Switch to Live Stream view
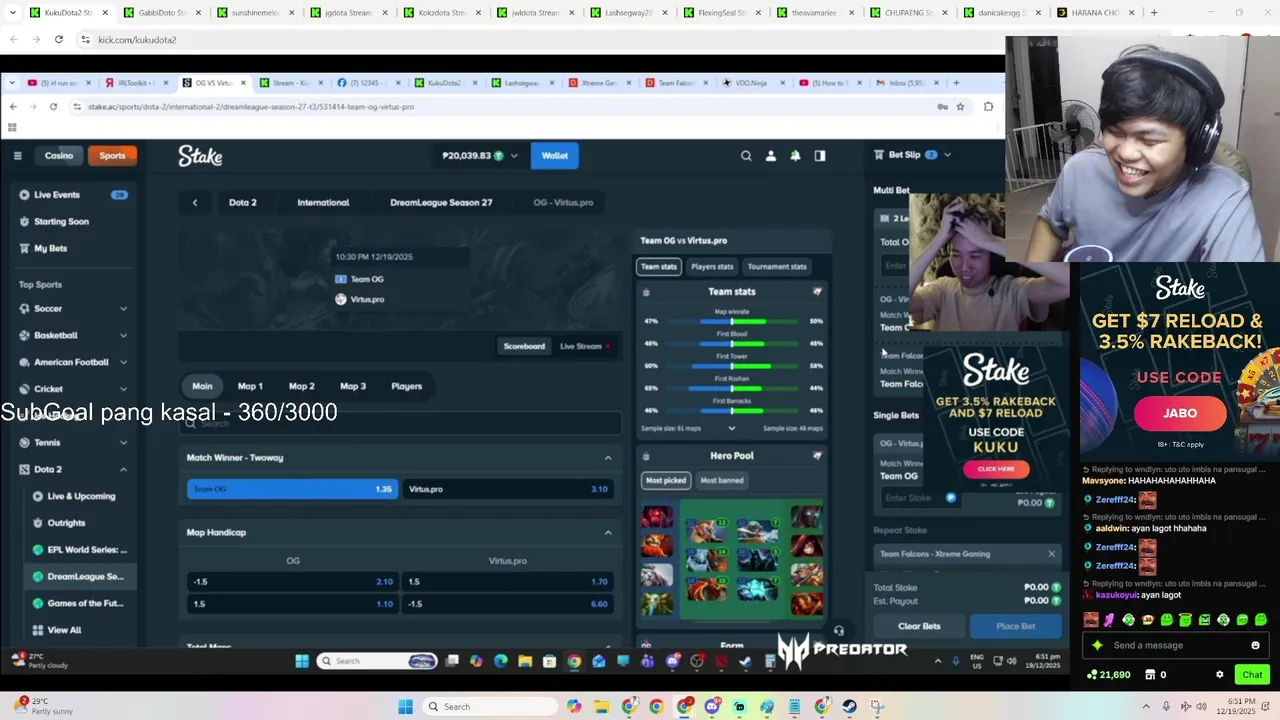 [x=585, y=347]
